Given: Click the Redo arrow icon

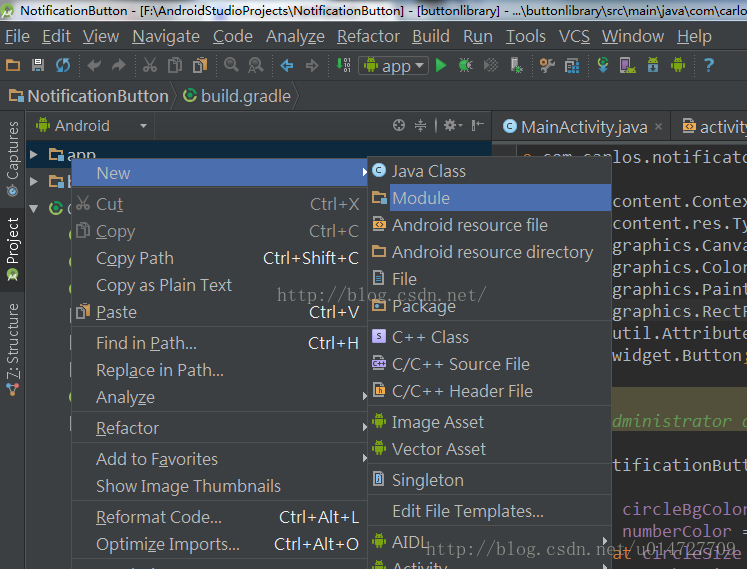Looking at the screenshot, I should point(119,65).
